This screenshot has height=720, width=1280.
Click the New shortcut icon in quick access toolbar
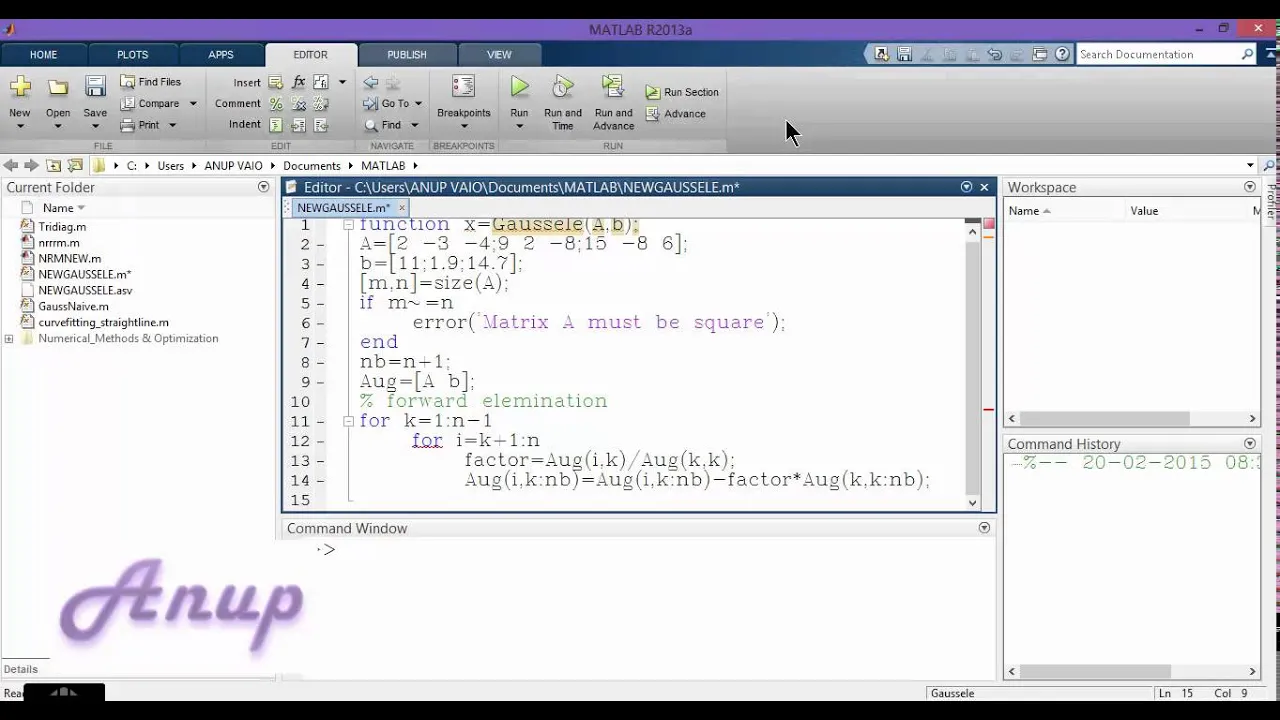[881, 54]
